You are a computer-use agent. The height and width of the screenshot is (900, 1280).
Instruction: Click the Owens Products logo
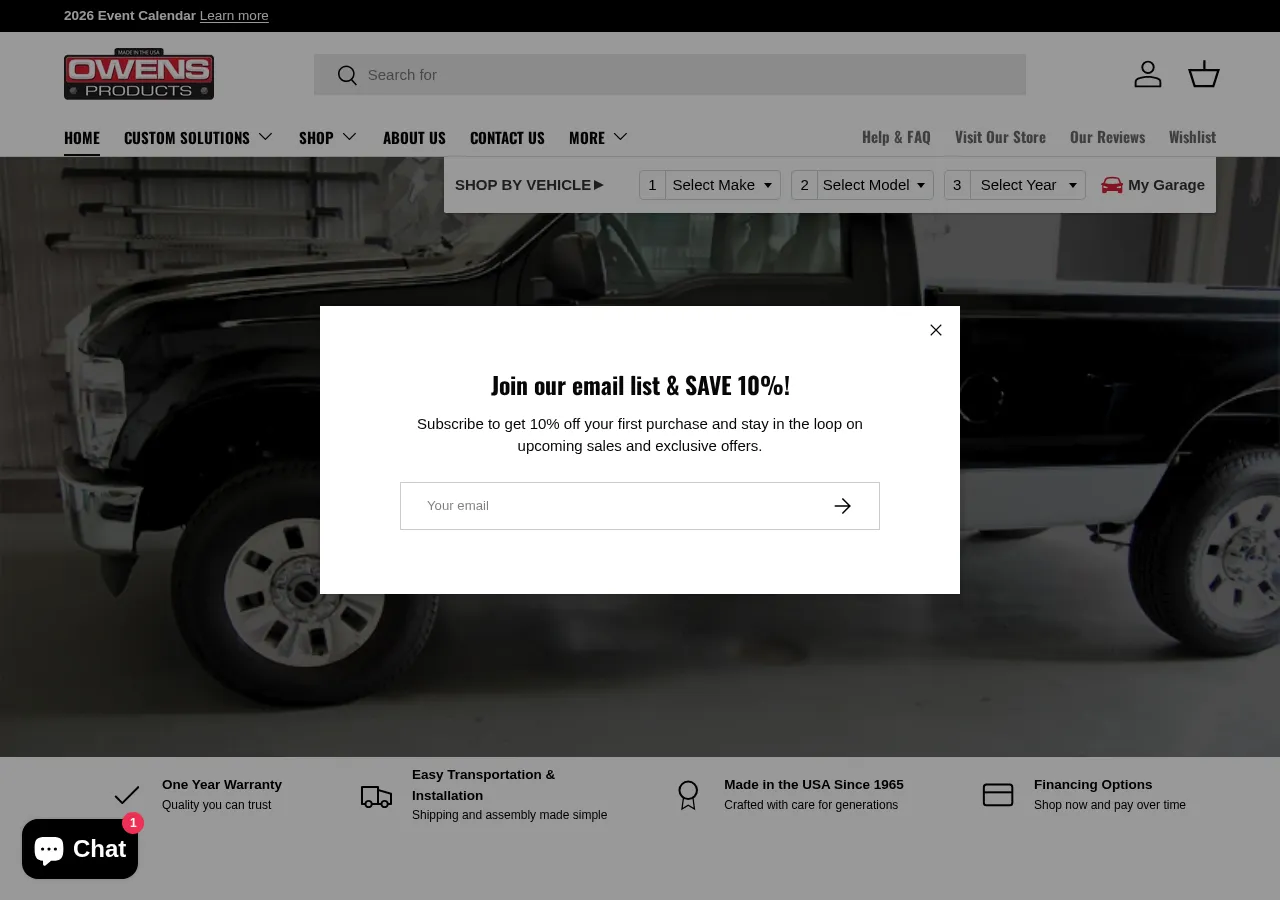pos(139,74)
